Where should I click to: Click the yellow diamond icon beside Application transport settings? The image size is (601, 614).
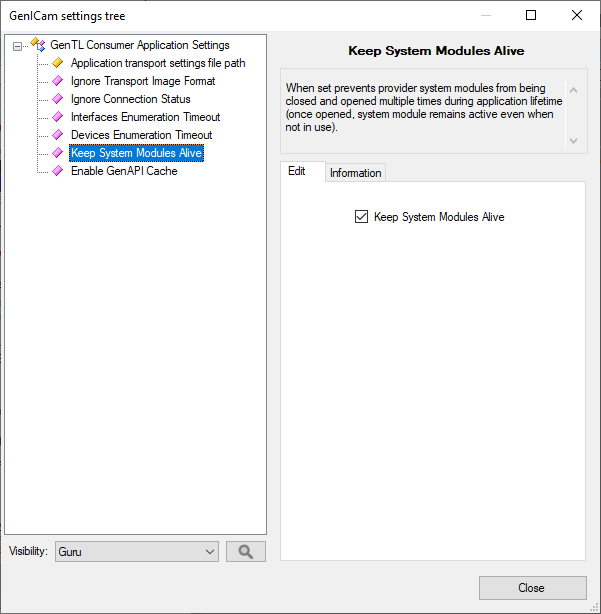point(57,63)
